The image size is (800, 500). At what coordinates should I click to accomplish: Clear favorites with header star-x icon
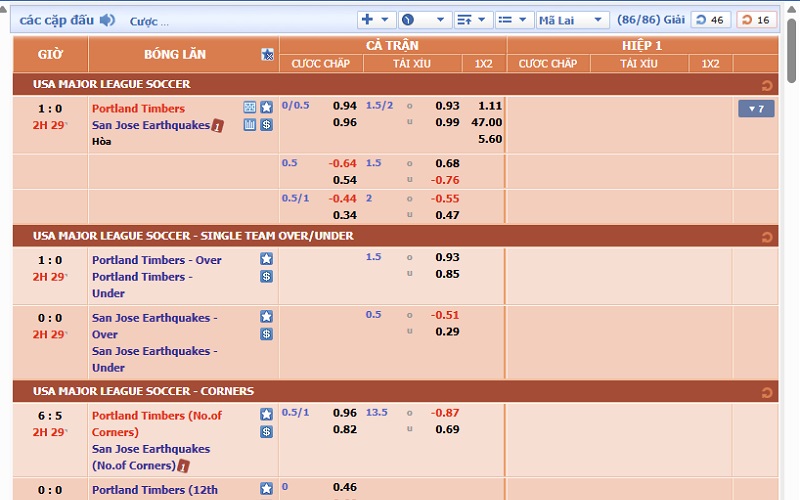click(267, 55)
